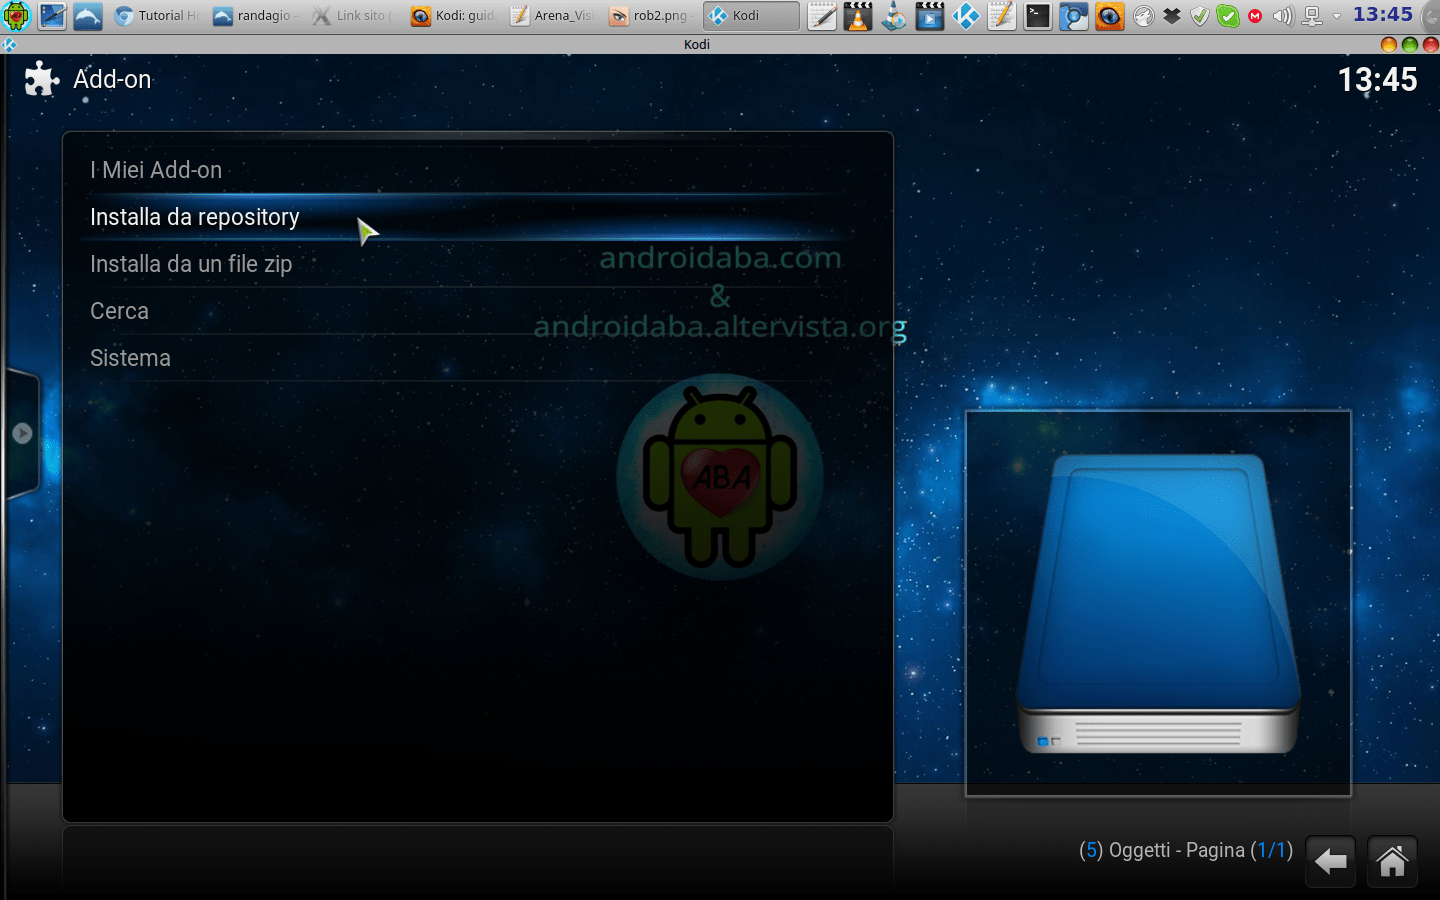Minimize the Kodi window orange button
The image size is (1440, 900).
tap(1388, 44)
